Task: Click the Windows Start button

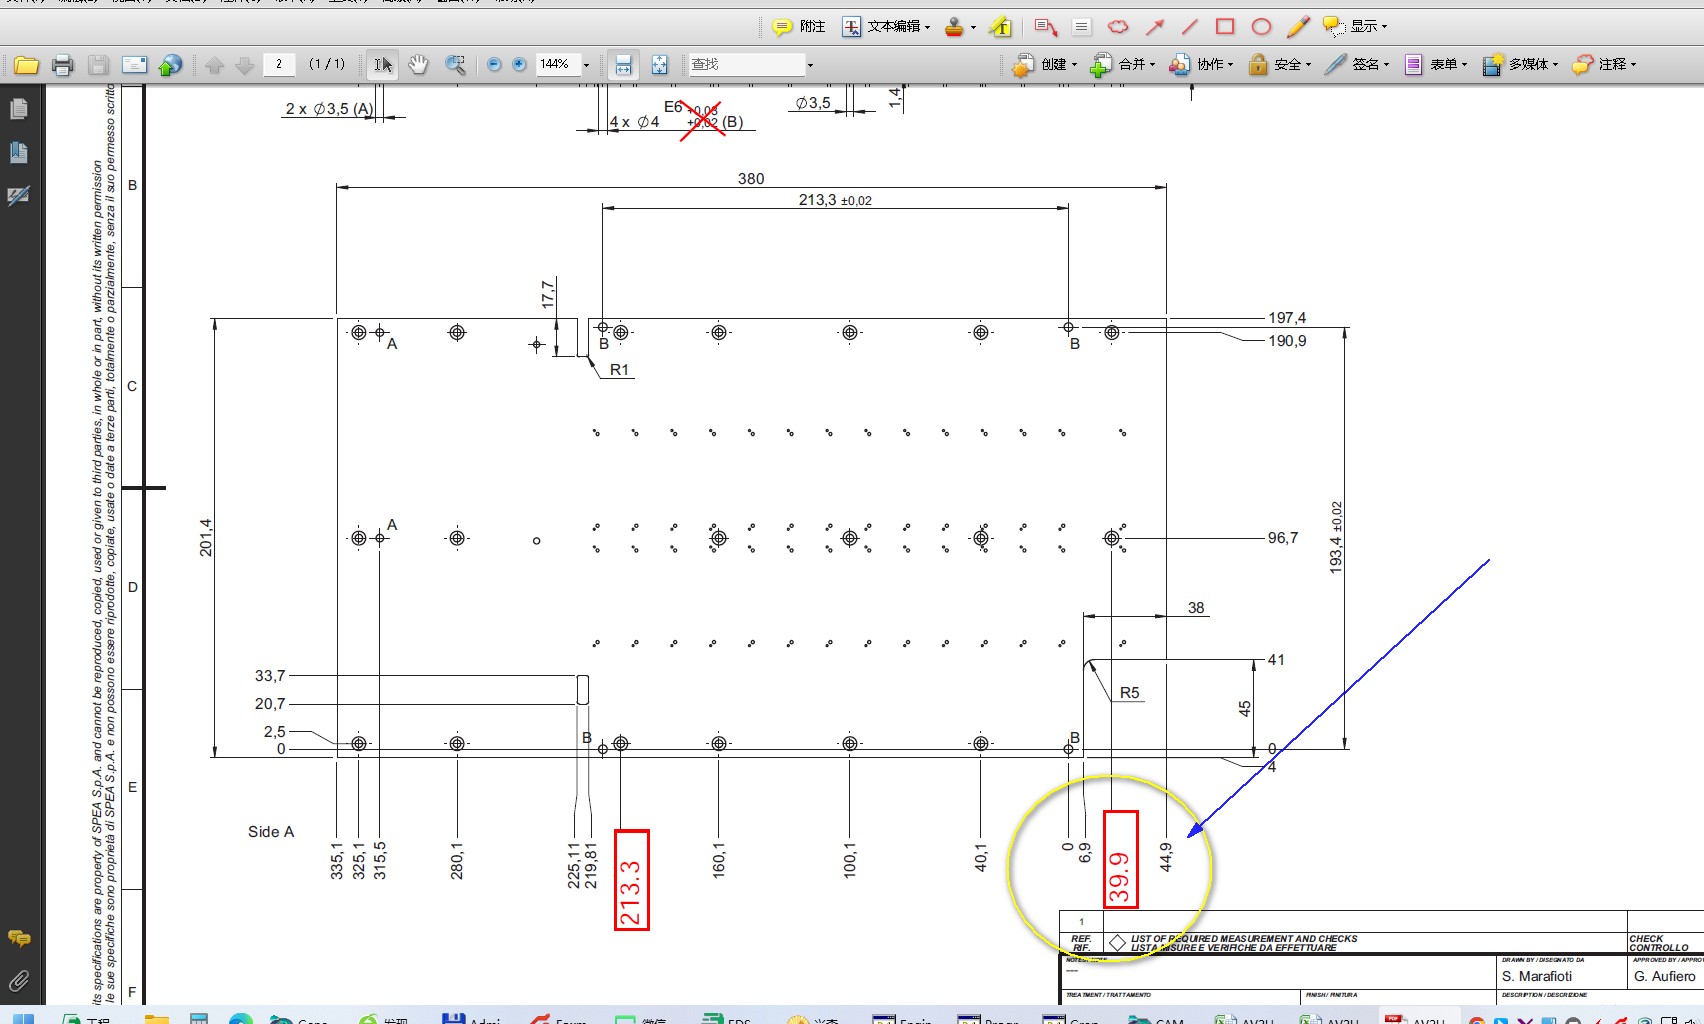Action: click(22, 1018)
